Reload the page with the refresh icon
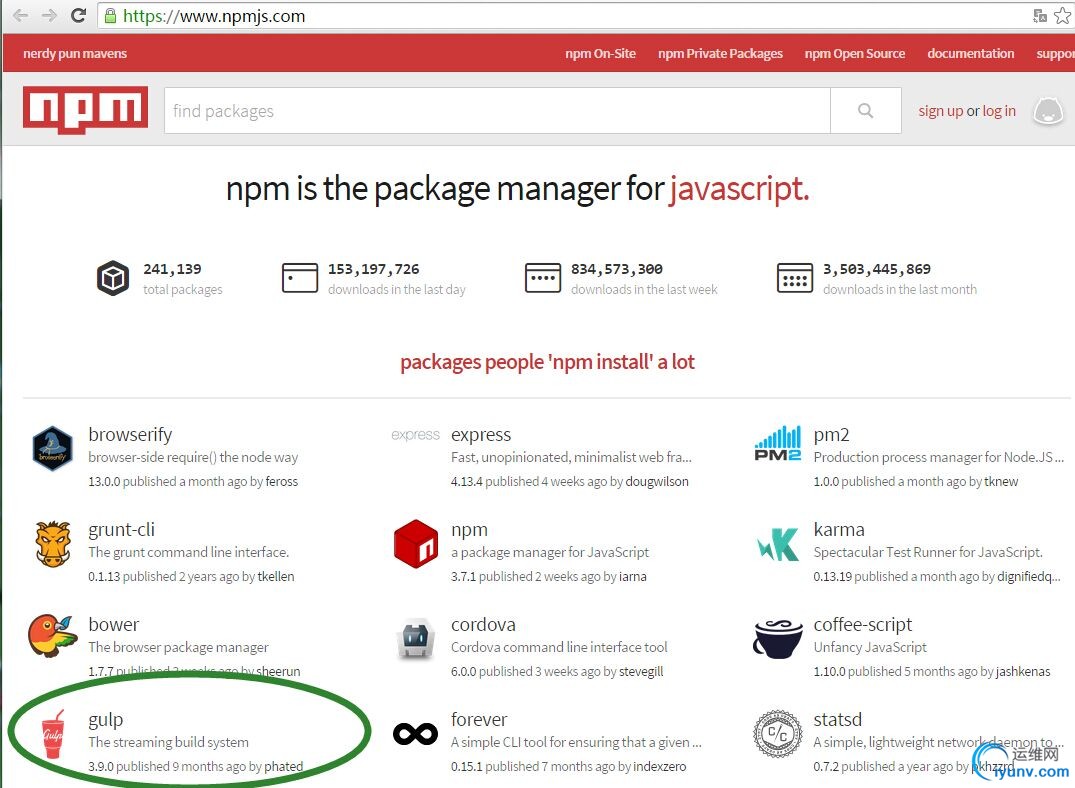 [78, 15]
